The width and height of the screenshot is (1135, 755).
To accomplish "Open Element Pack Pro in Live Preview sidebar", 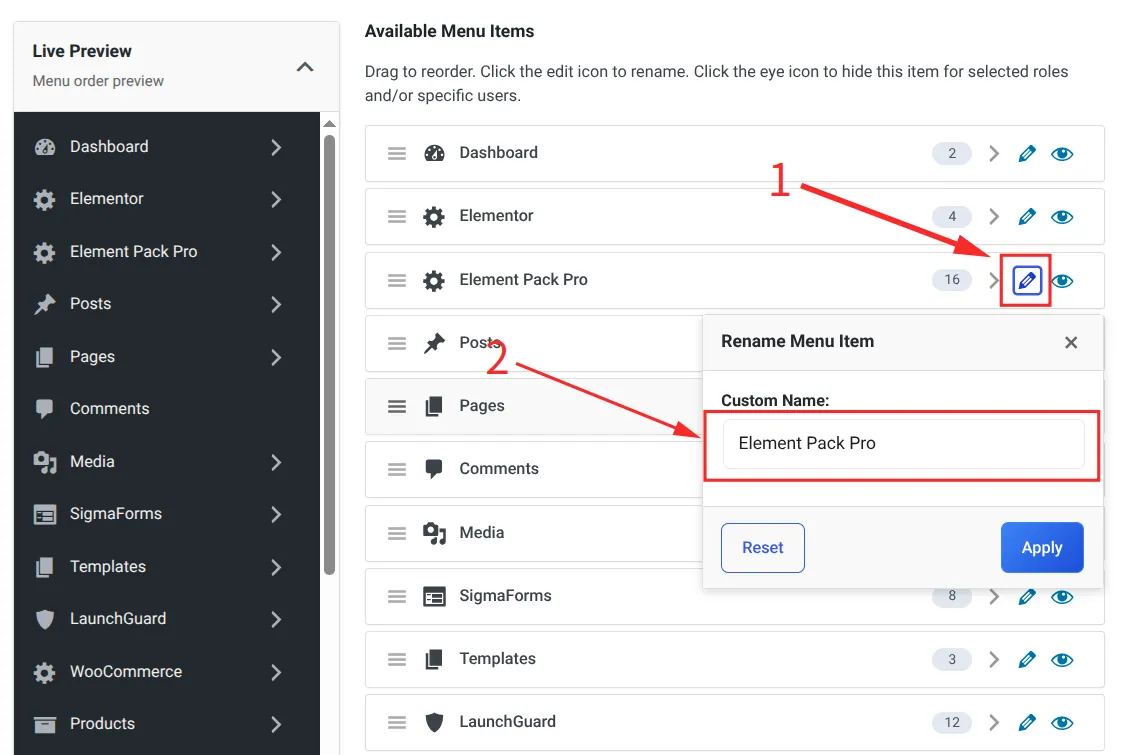I will tap(133, 252).
